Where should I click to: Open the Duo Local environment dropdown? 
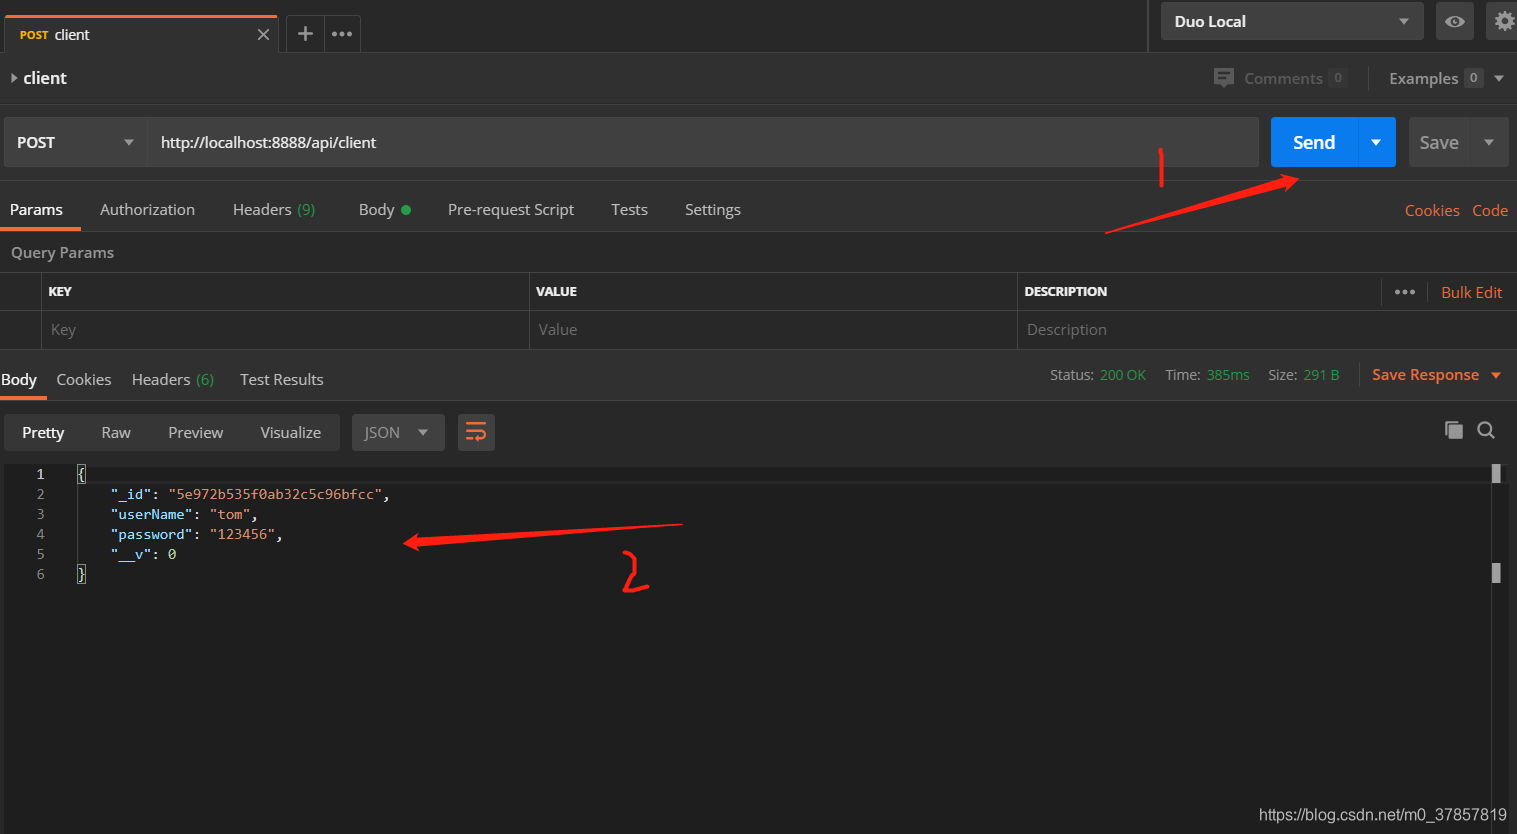click(x=1292, y=21)
